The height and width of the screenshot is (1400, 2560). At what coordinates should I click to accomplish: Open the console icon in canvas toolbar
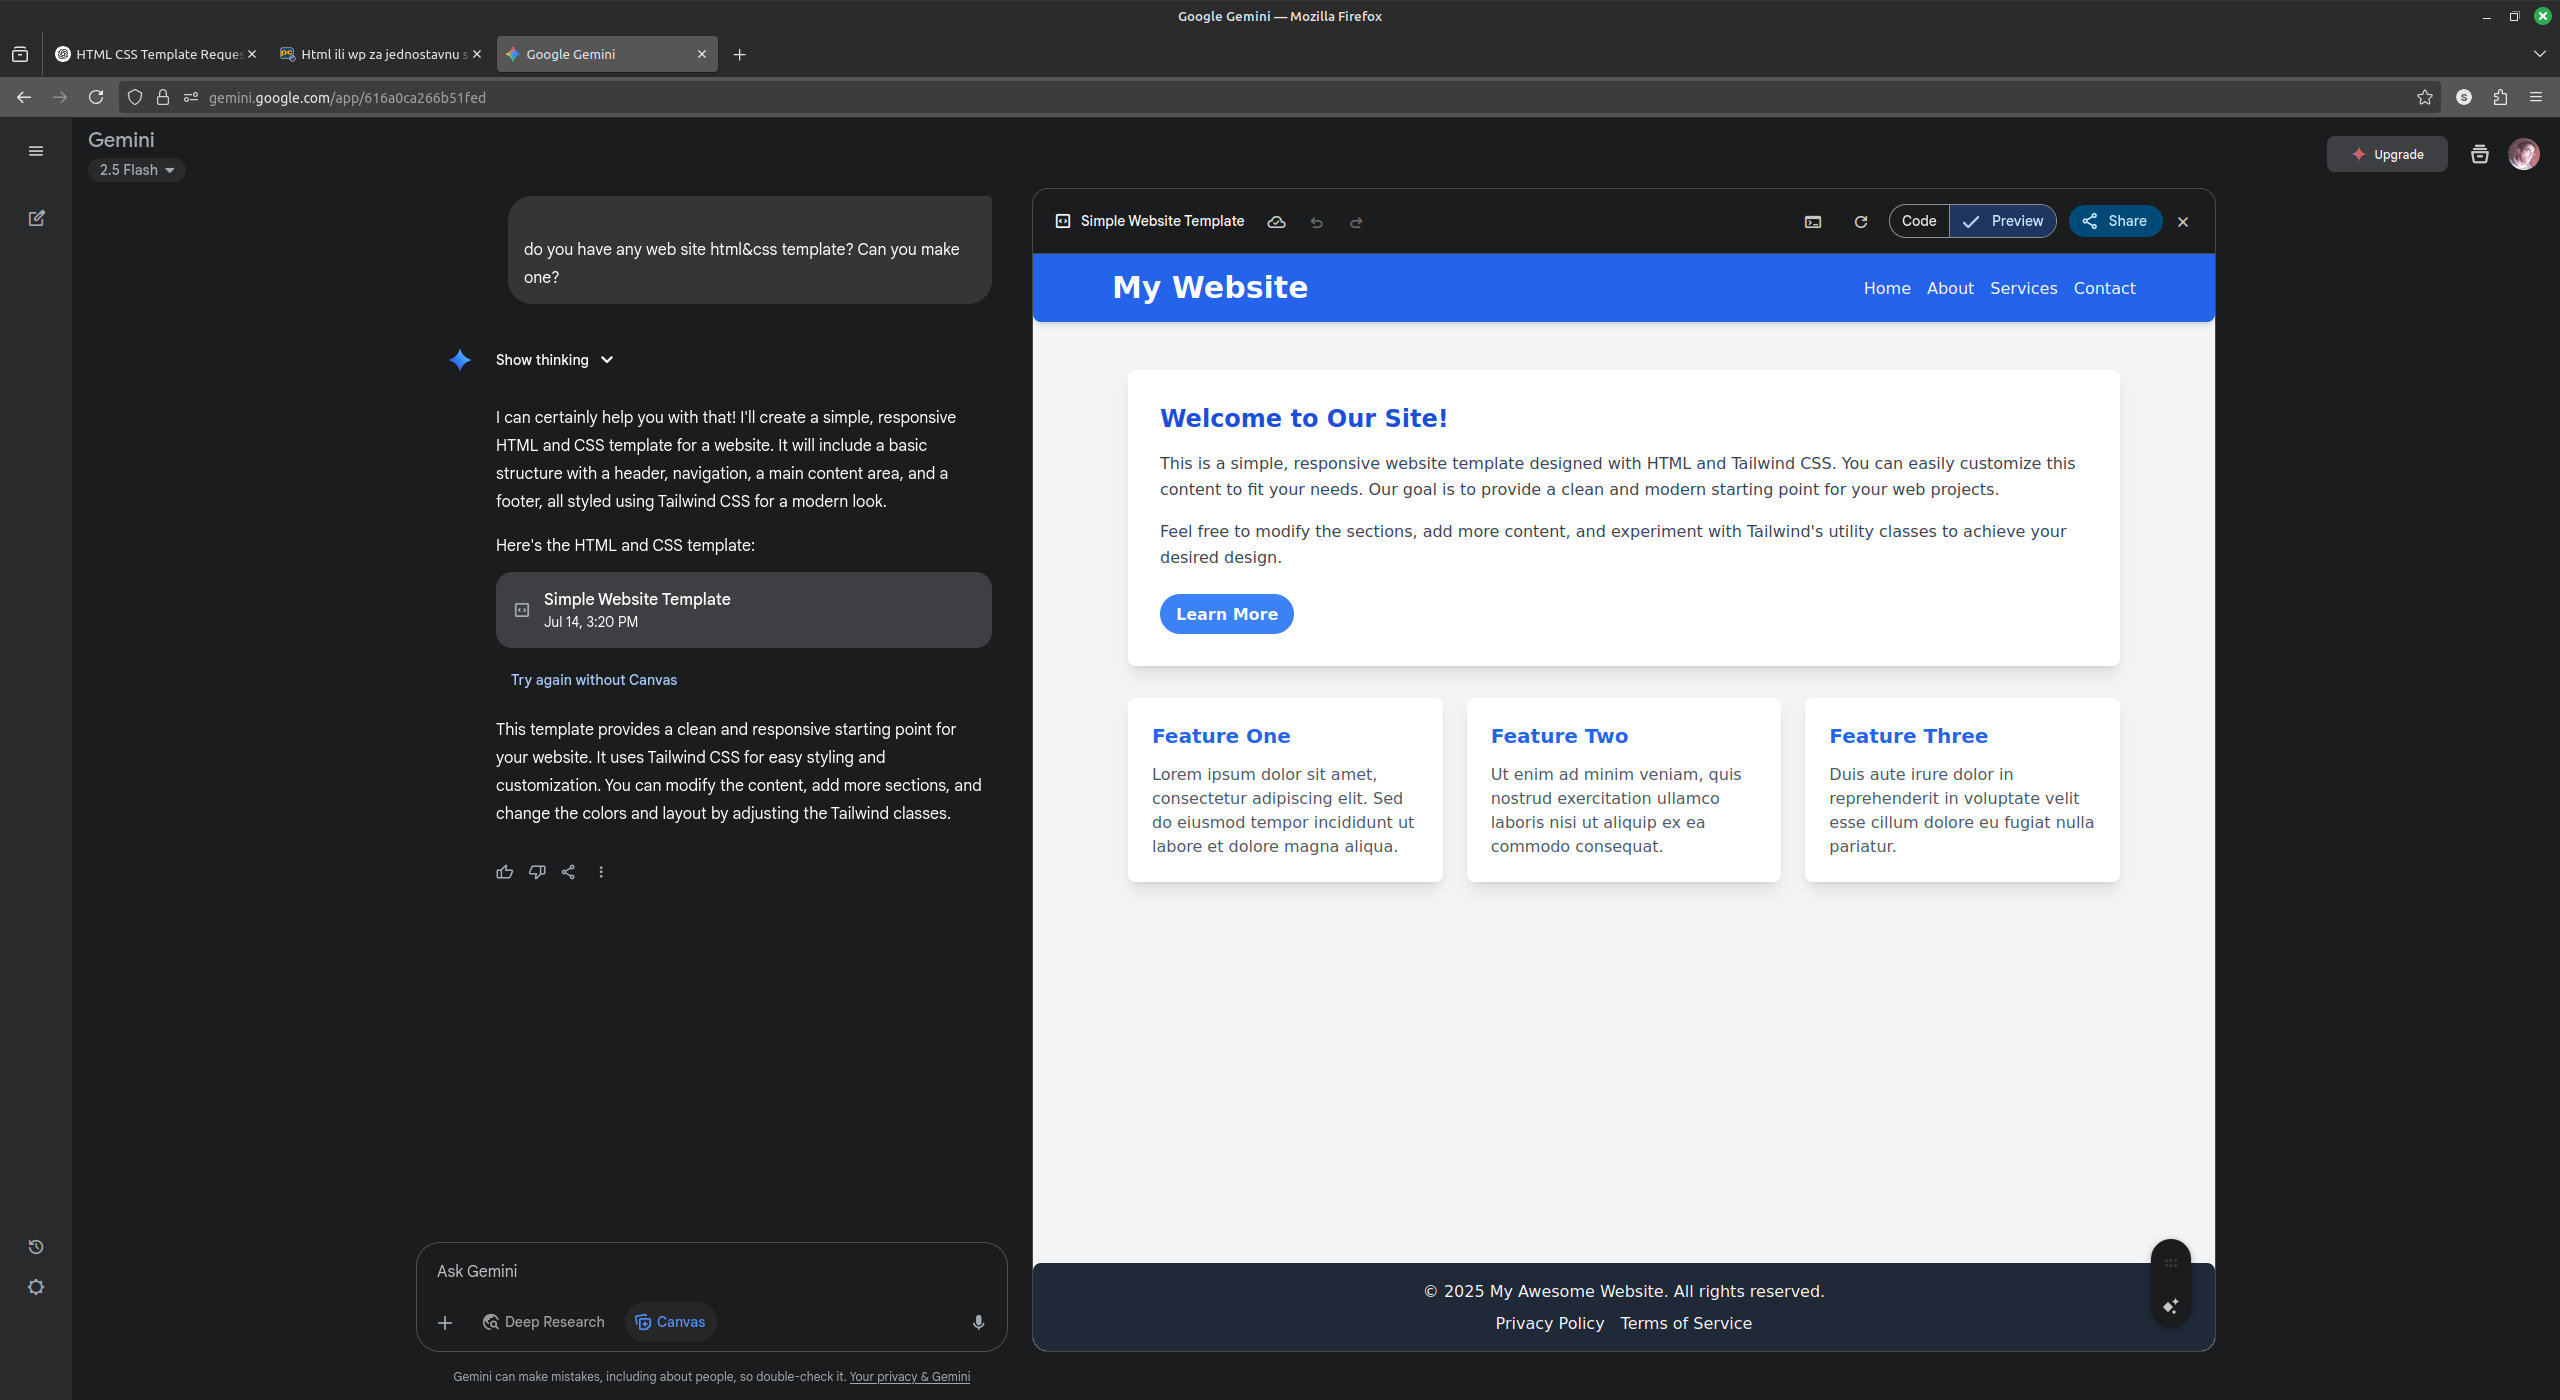pyautogui.click(x=1813, y=222)
